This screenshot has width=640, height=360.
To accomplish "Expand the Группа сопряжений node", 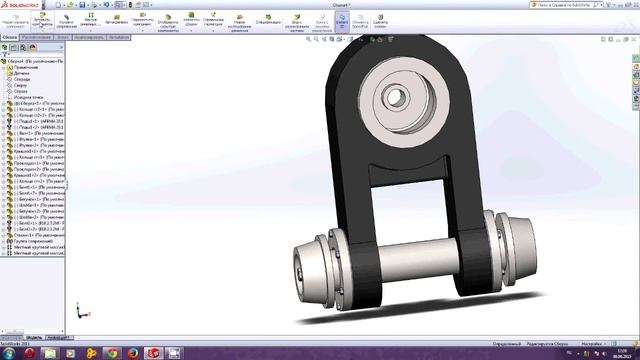I will (4, 241).
